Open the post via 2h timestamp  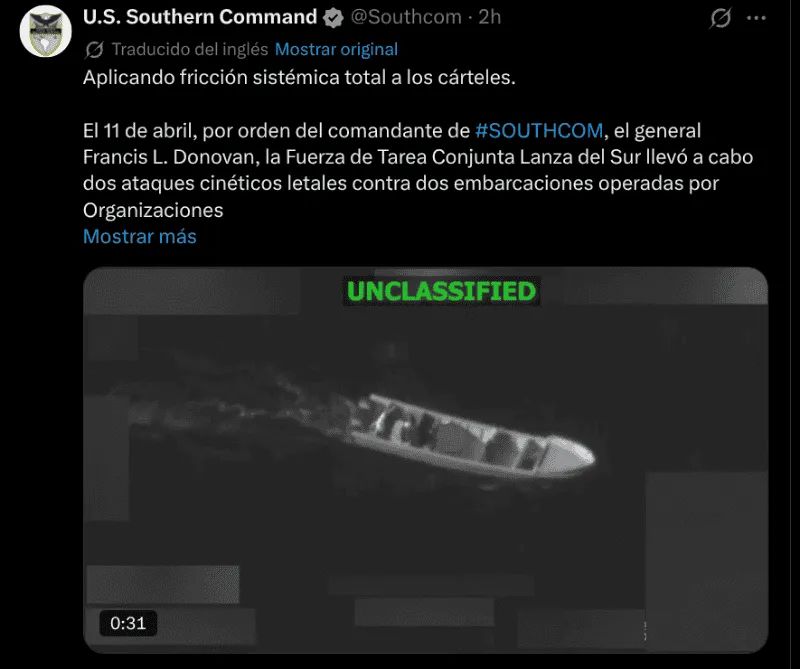[x=489, y=17]
